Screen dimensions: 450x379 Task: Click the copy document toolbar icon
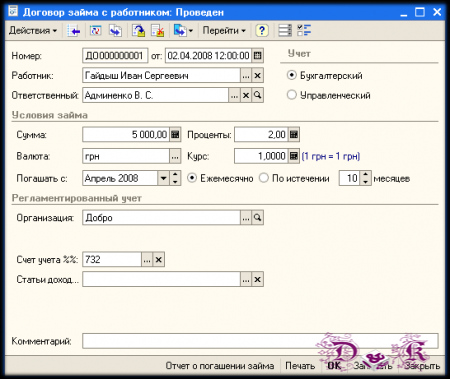[115, 31]
